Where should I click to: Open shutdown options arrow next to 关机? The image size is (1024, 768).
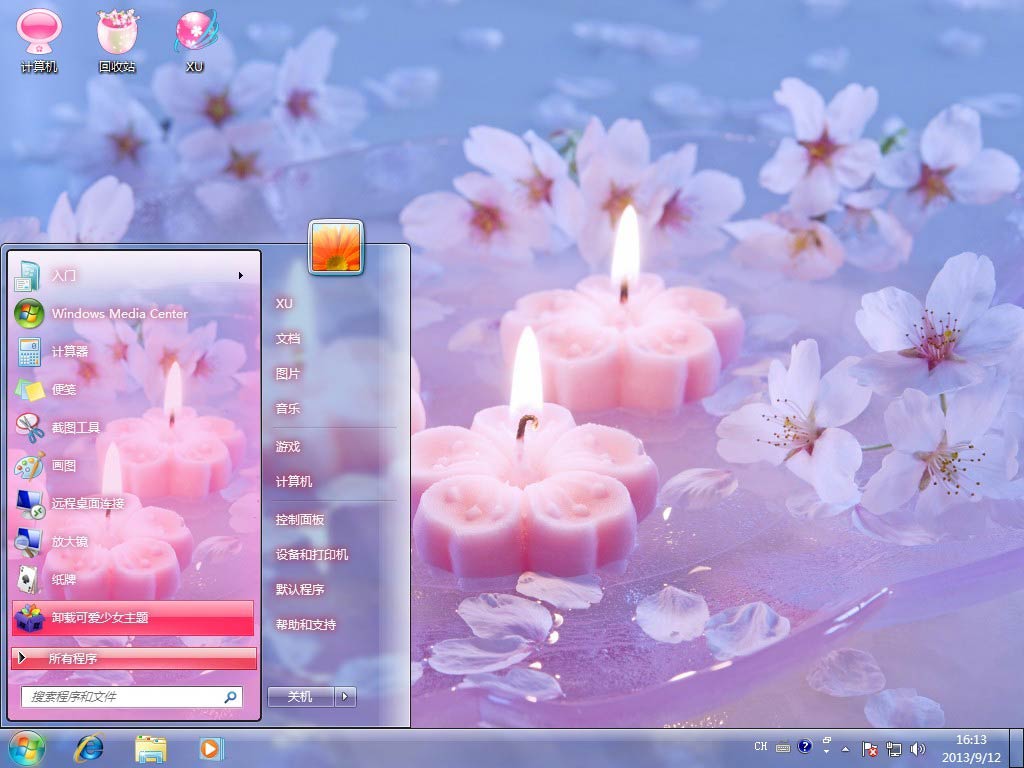346,697
